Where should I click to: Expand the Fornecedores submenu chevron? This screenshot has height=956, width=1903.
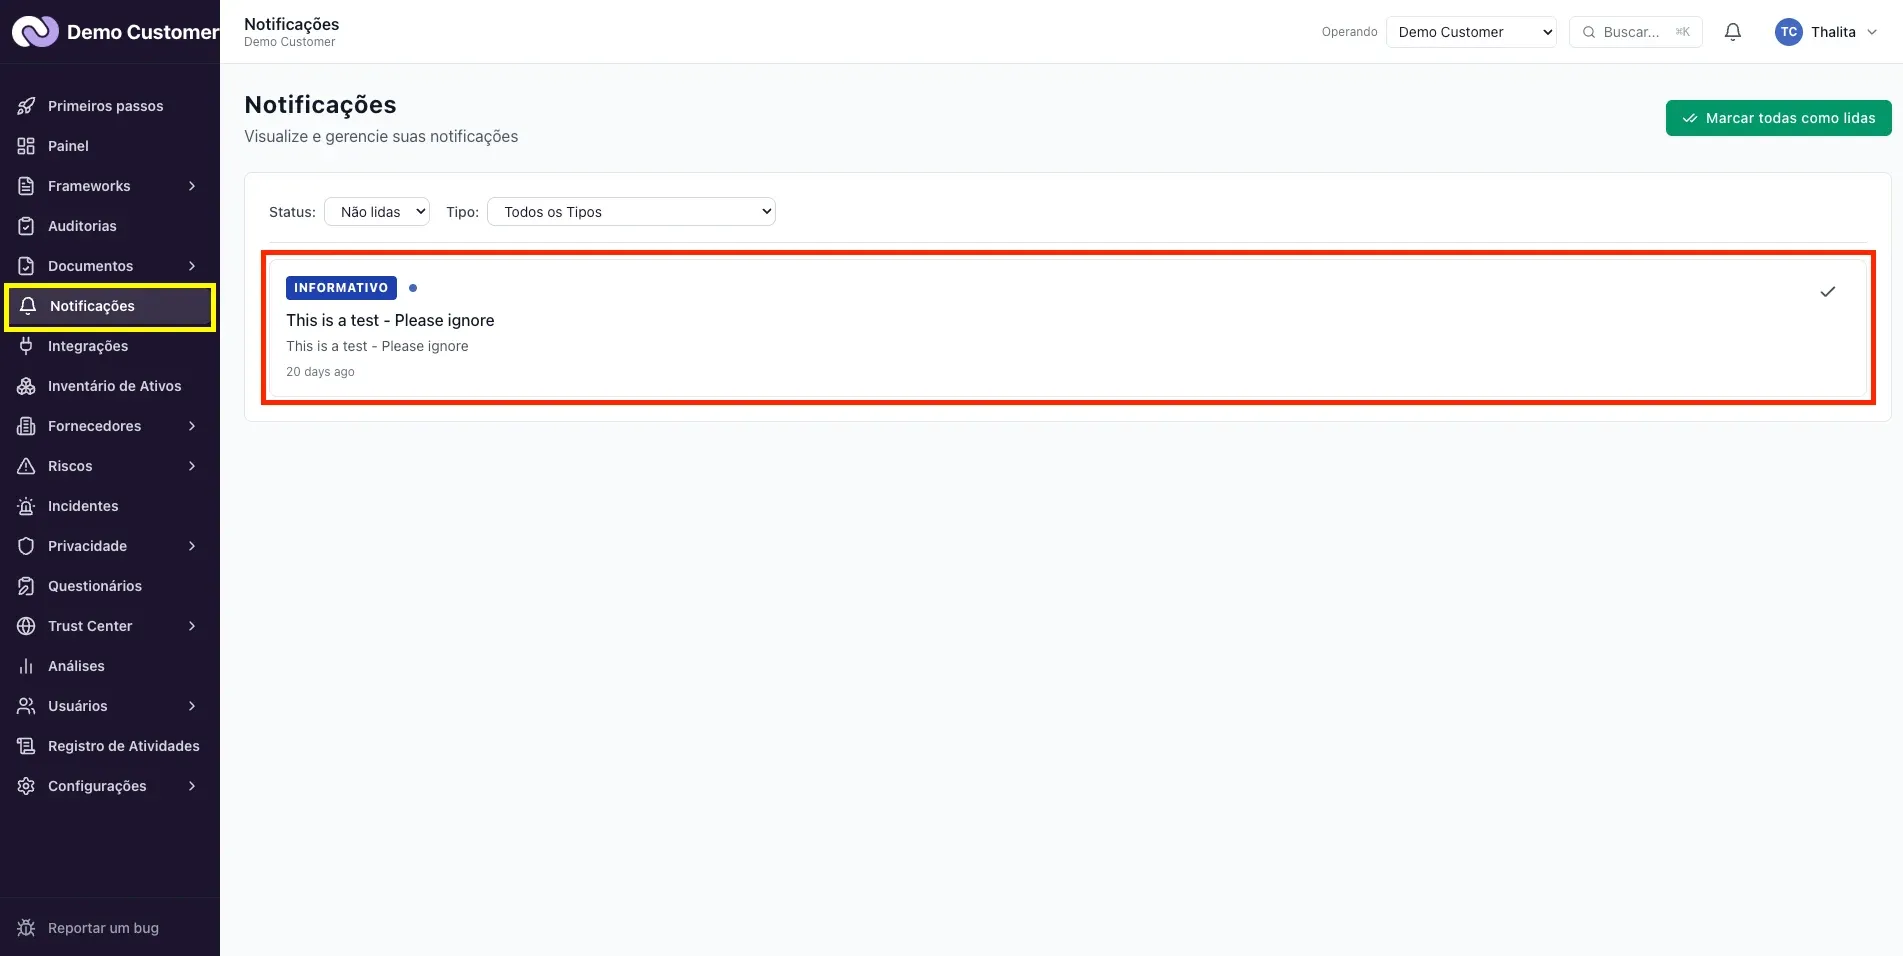click(x=192, y=426)
